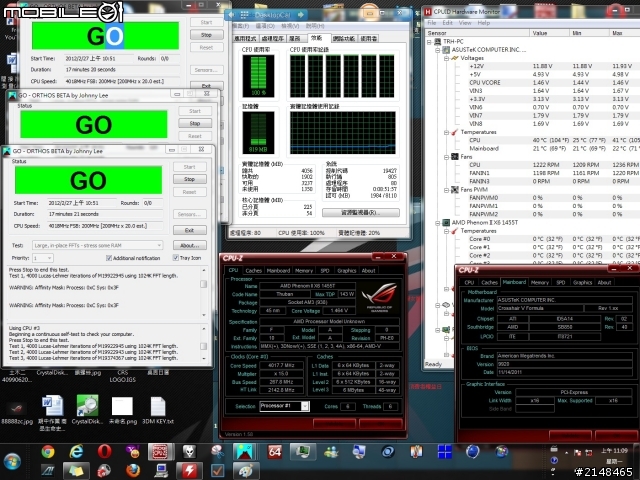Click Sensors... in the front ORTHOS window
The image size is (640, 480).
tap(189, 214)
